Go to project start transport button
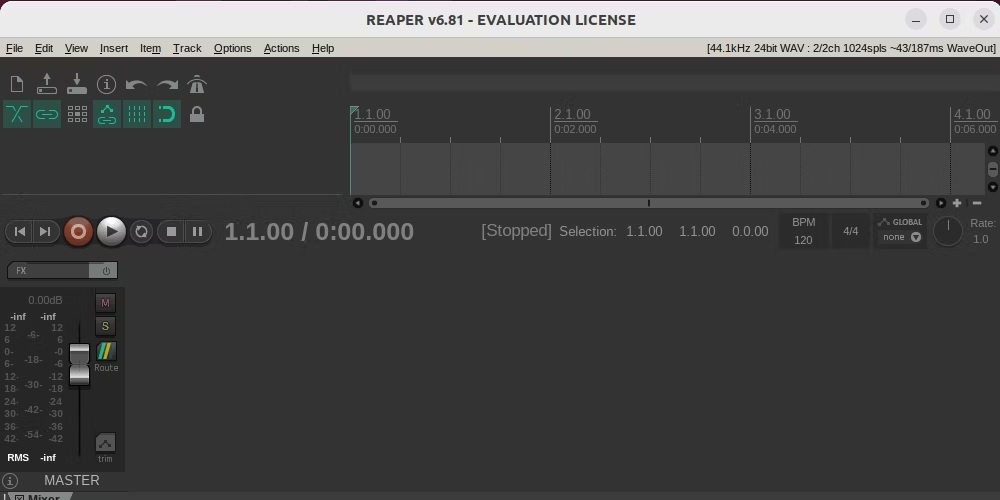Screen dimensions: 1000x500 [20, 232]
